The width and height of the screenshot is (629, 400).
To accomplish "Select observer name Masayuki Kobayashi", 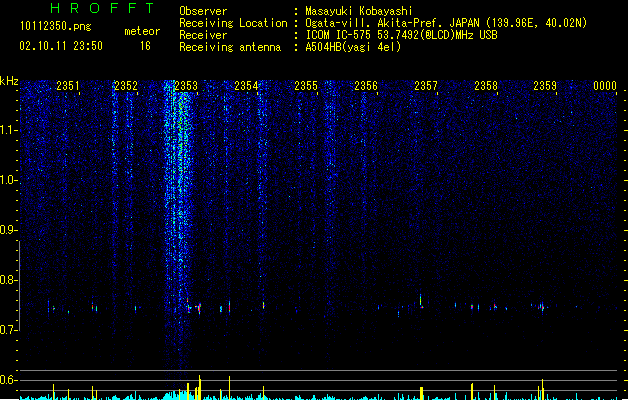I will point(359,11).
